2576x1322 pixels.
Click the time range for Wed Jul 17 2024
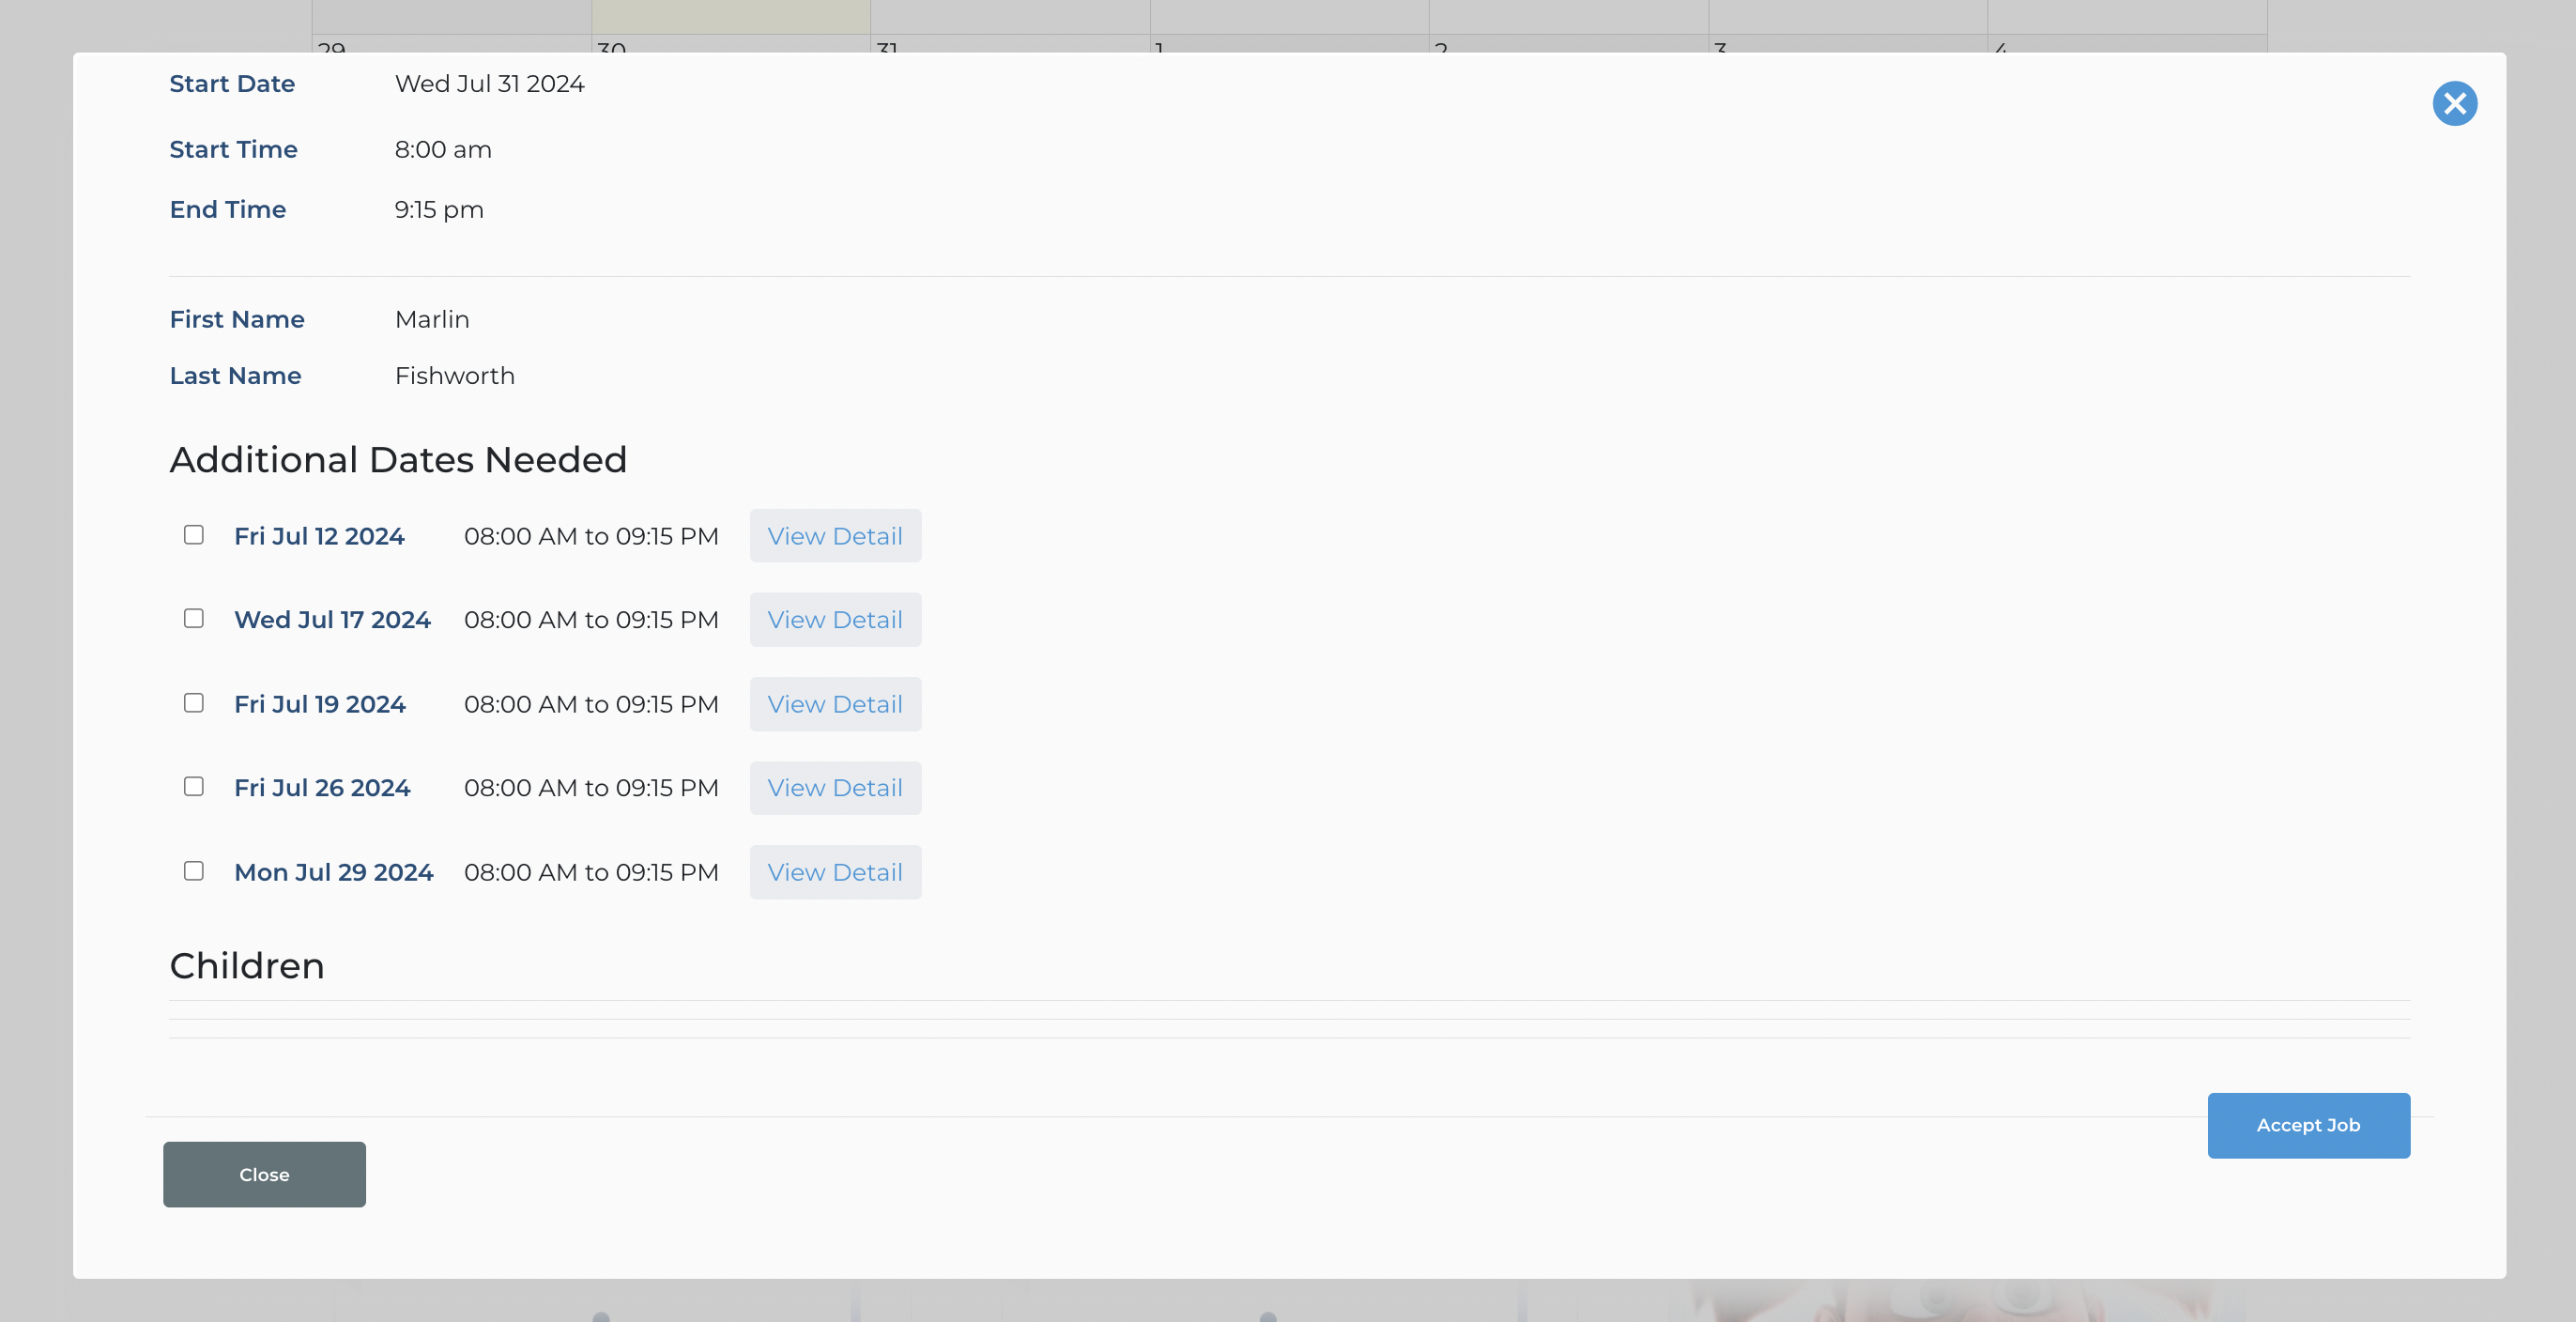click(591, 620)
